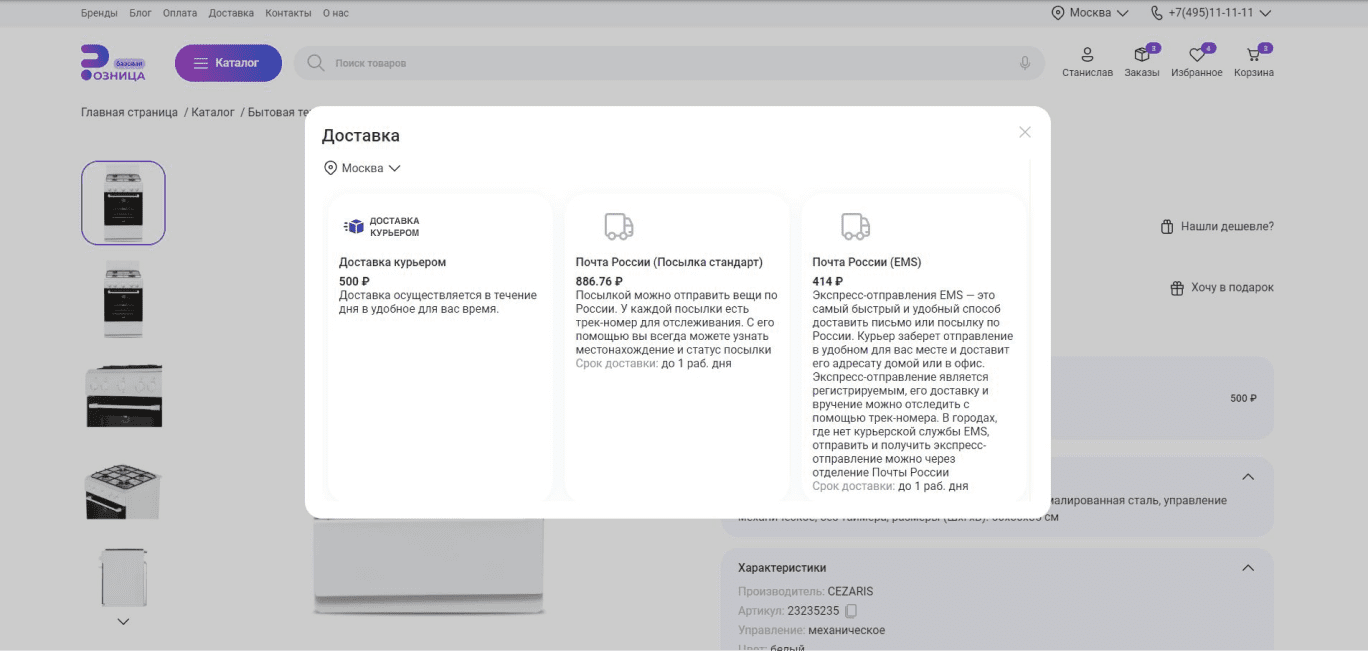Click the 886.76 ₽ price
The width and height of the screenshot is (1368, 651).
[x=599, y=282]
